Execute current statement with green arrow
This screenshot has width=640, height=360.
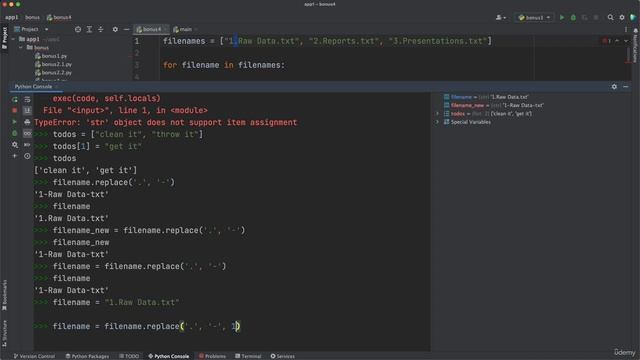coord(15,122)
